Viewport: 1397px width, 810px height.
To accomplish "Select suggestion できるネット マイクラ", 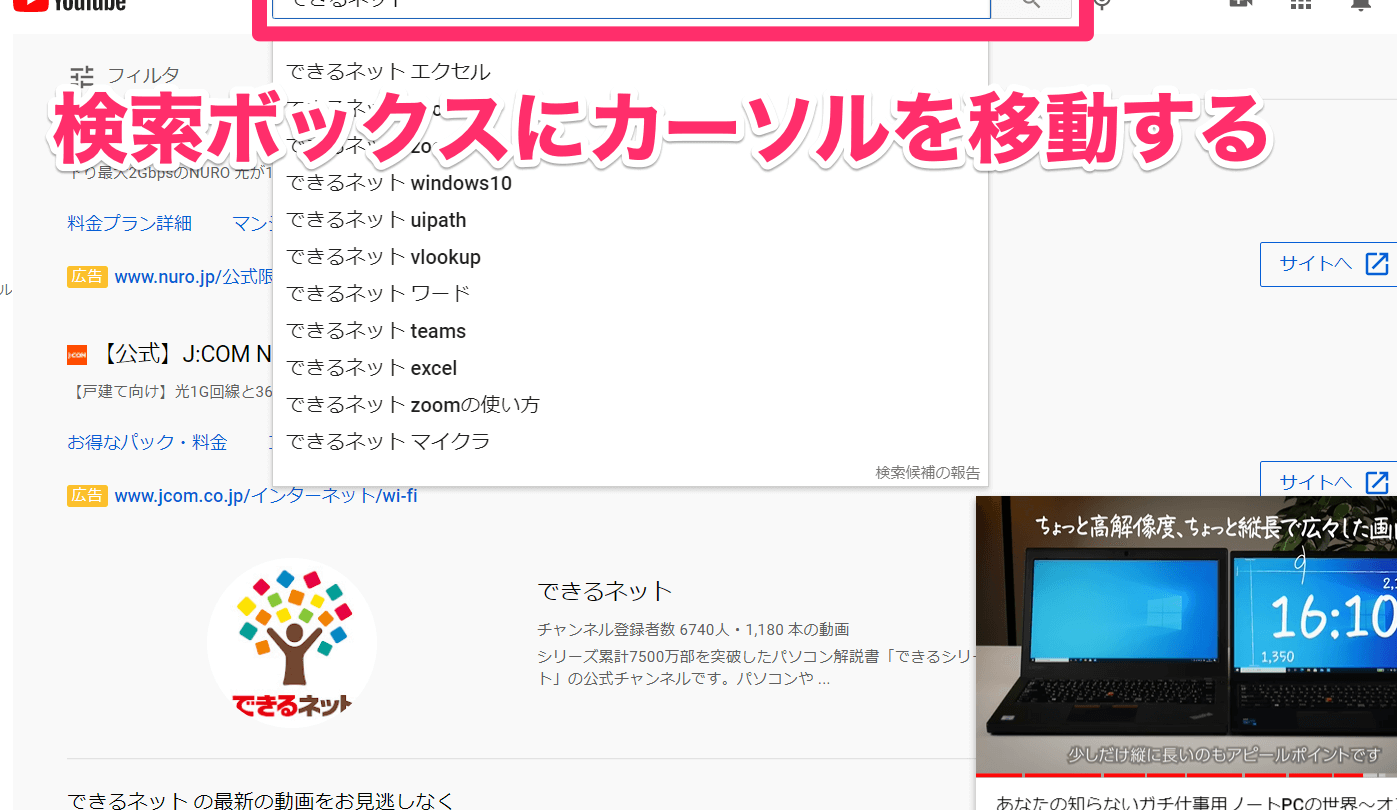I will 630,442.
